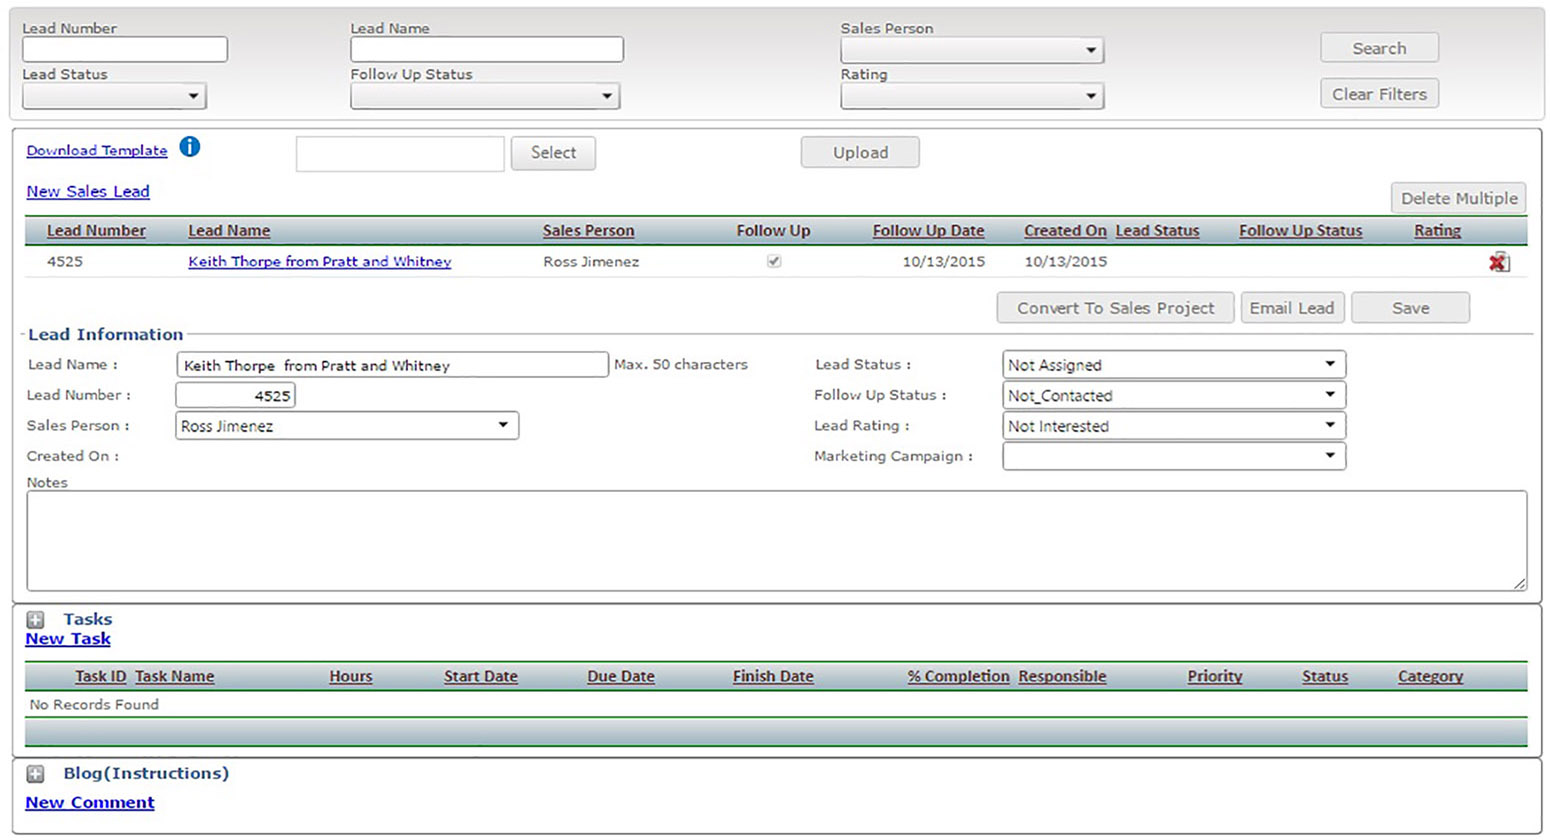Open Keith Thorpe from Pratt and Whitney lead
The width and height of the screenshot is (1550, 840).
coord(319,262)
